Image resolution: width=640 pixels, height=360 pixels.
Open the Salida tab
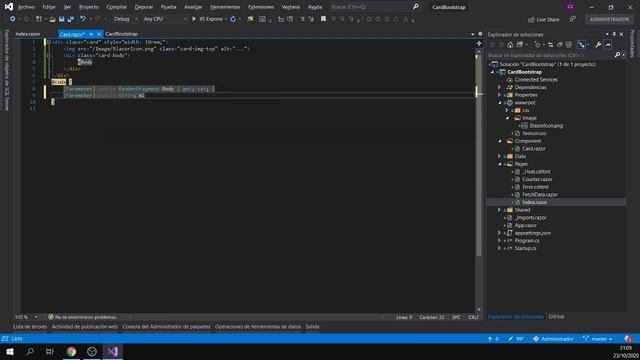click(312, 327)
